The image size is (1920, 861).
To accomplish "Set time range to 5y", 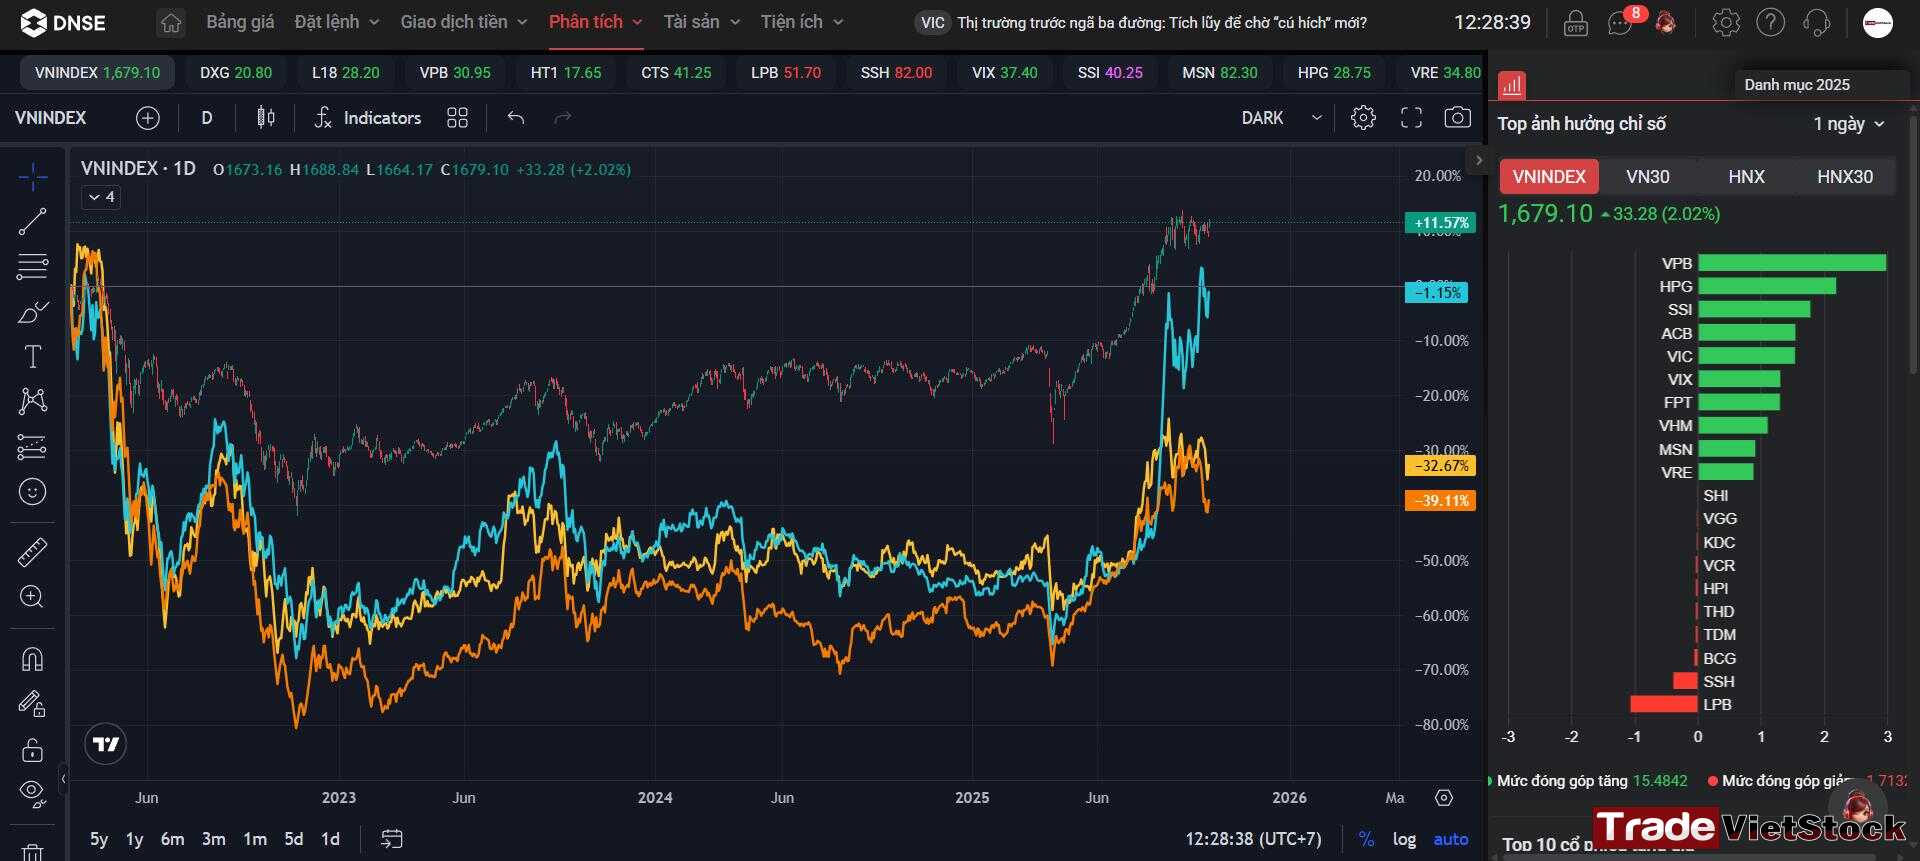I will [x=99, y=839].
